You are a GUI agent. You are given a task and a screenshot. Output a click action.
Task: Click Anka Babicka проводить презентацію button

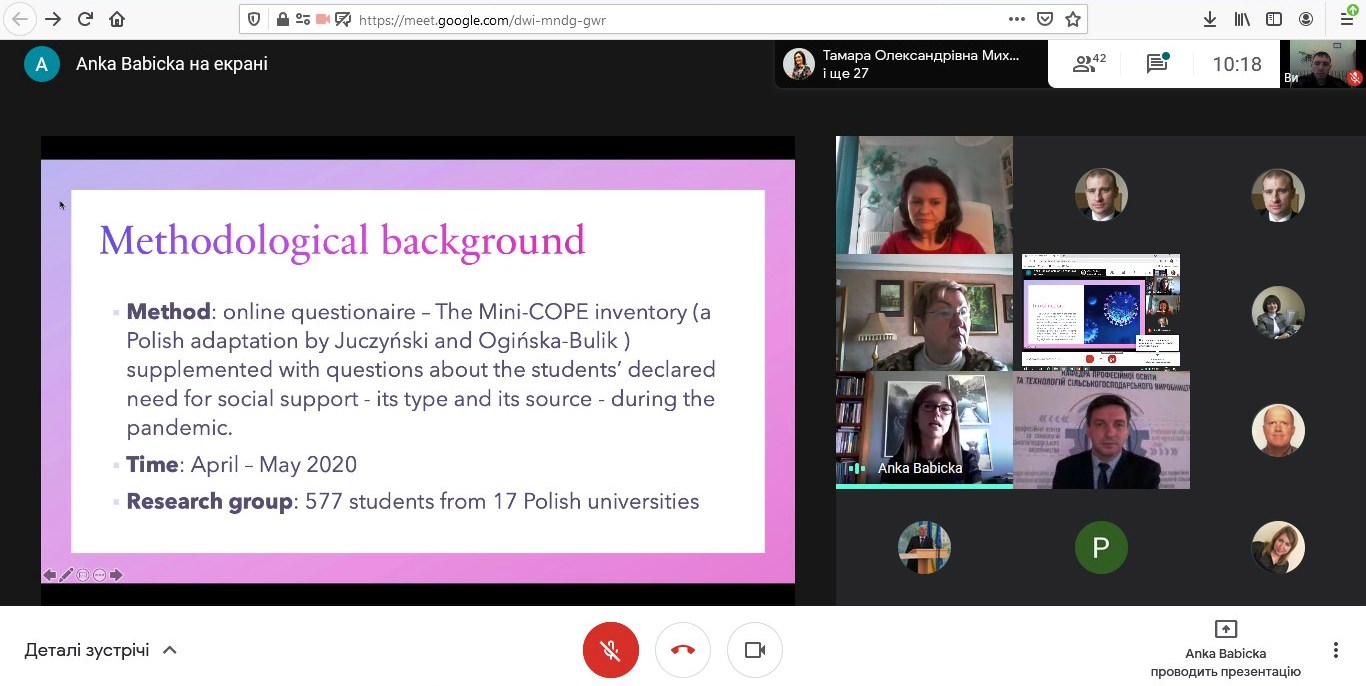tap(1225, 649)
